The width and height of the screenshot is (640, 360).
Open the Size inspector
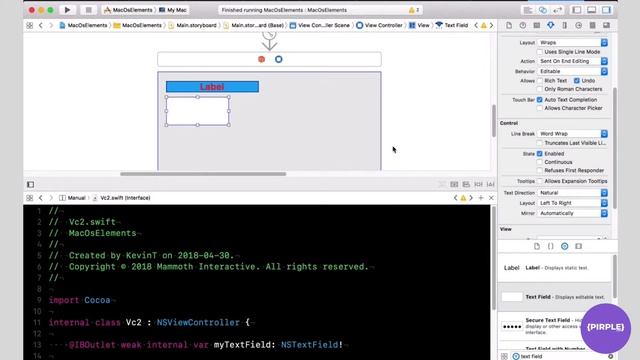click(x=564, y=25)
